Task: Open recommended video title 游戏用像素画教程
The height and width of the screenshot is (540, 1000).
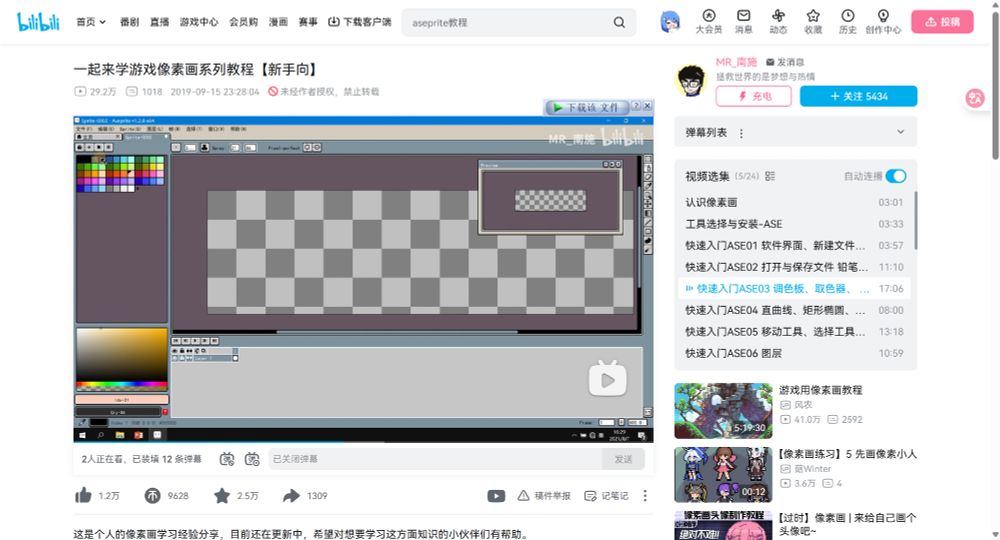Action: tap(820, 390)
